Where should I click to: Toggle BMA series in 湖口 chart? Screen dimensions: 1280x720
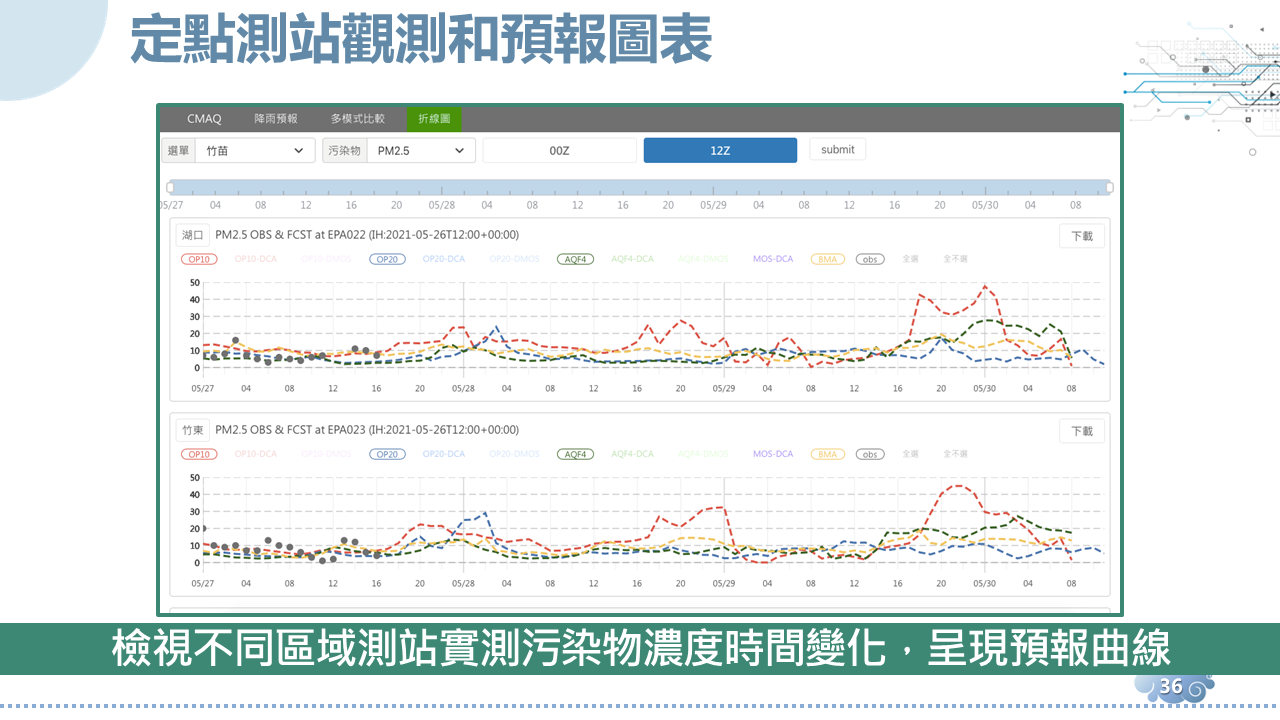(x=827, y=259)
